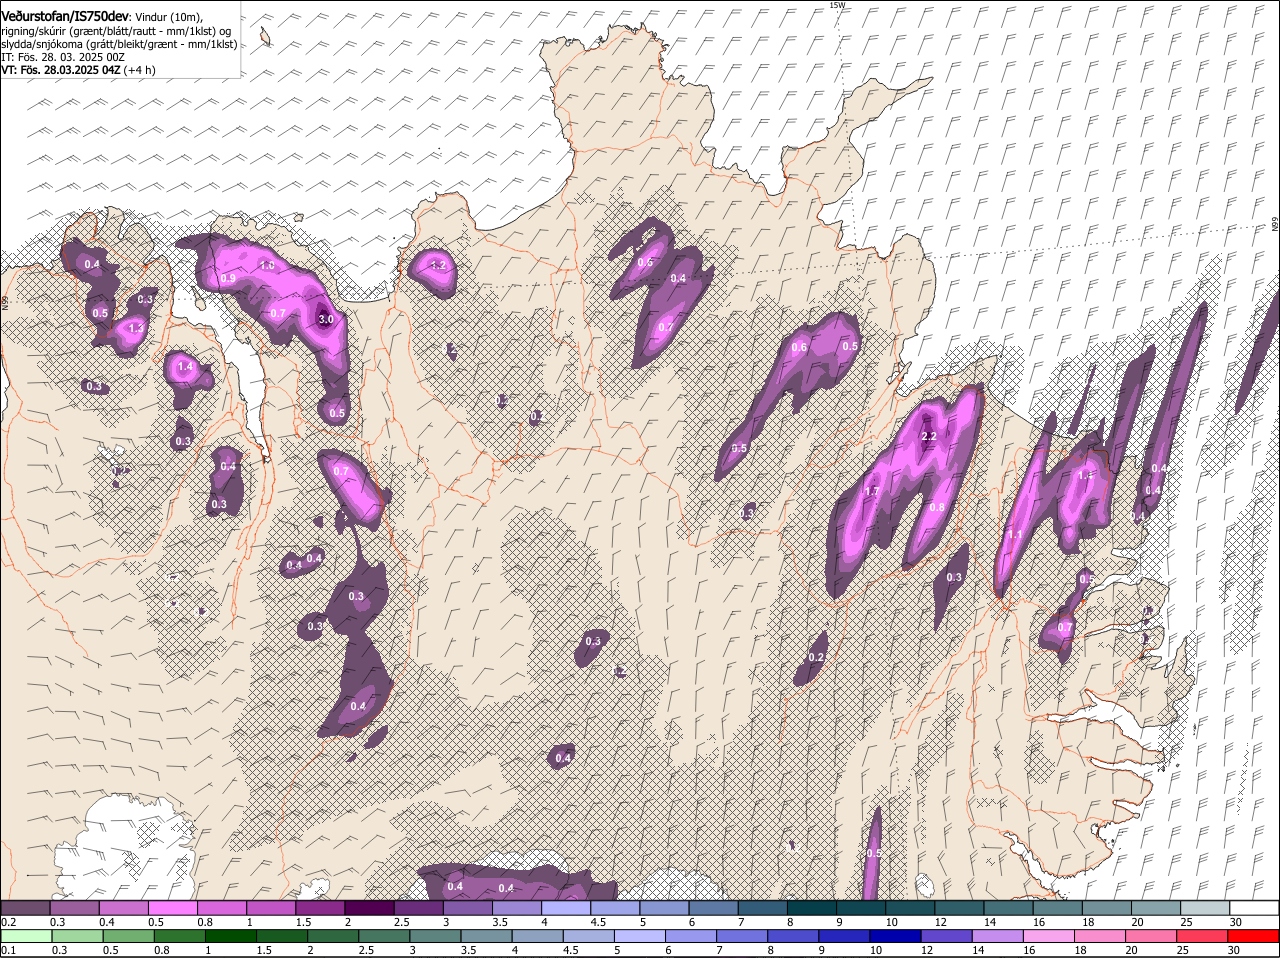Click the 2.2 precipitation label on the map
Image resolution: width=1280 pixels, height=958 pixels.
coord(928,436)
